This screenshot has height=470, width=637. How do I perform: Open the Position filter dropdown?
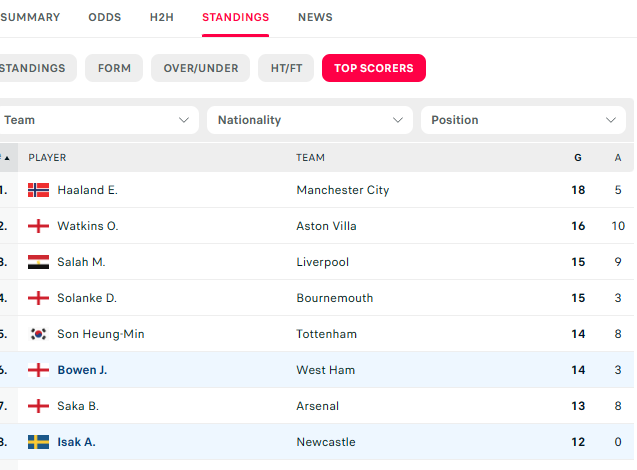pos(523,120)
